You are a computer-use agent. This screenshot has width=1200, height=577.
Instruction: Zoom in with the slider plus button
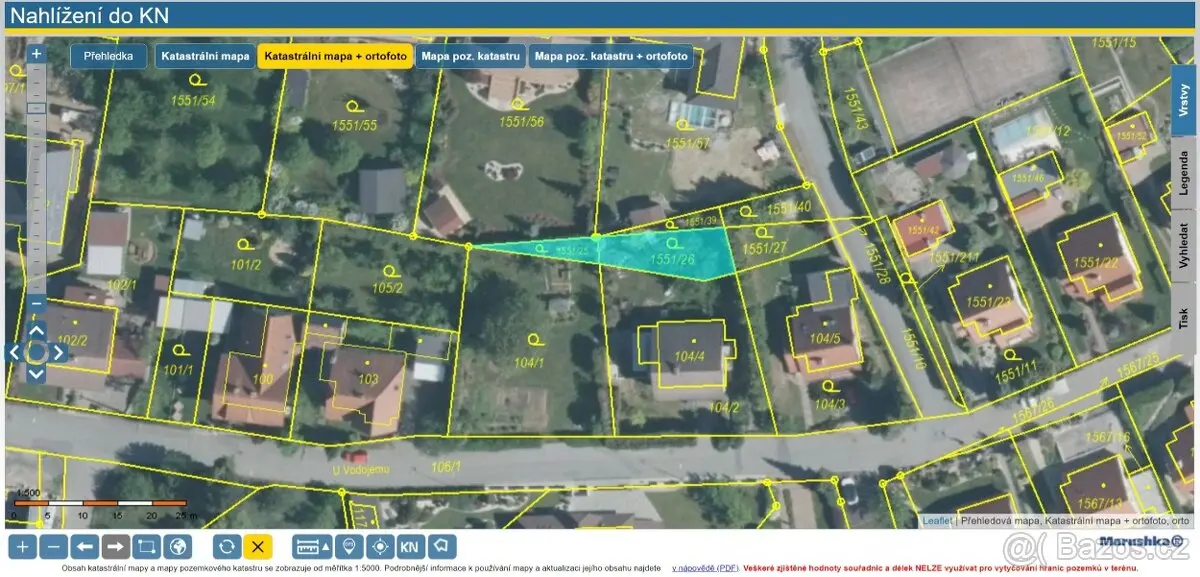point(36,53)
